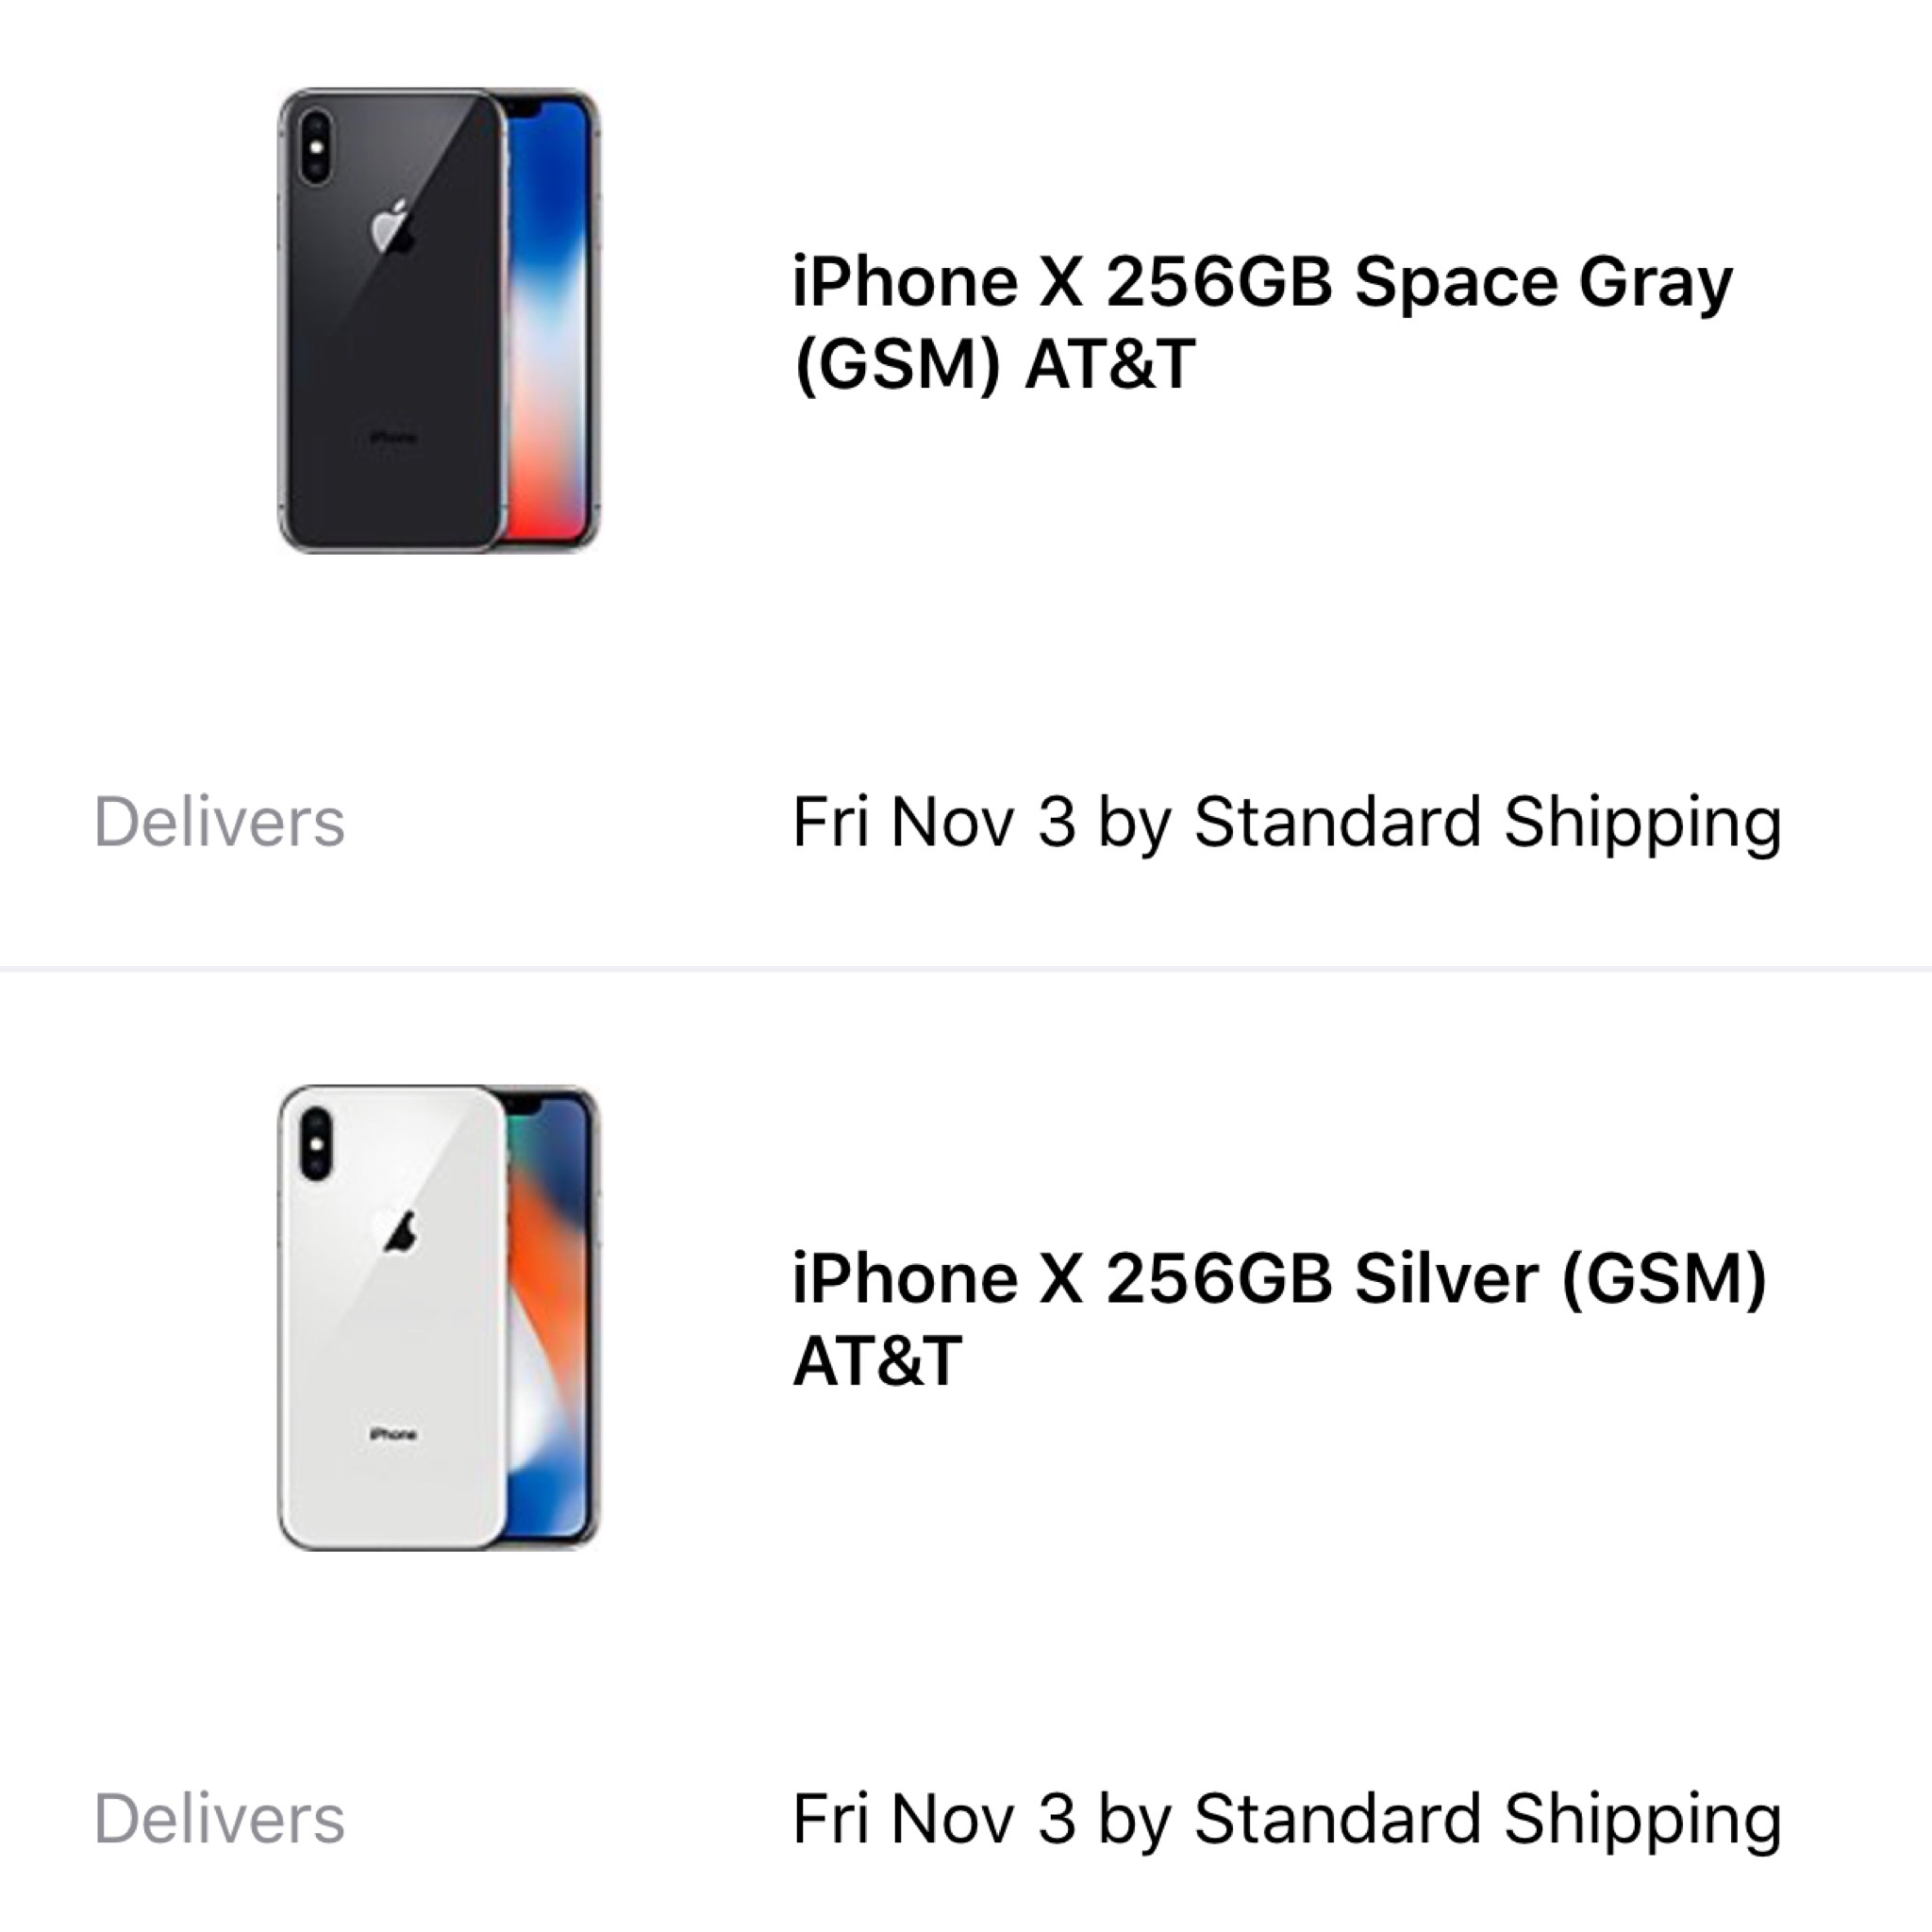Open the Silver iPhone X product image

click(439, 1318)
